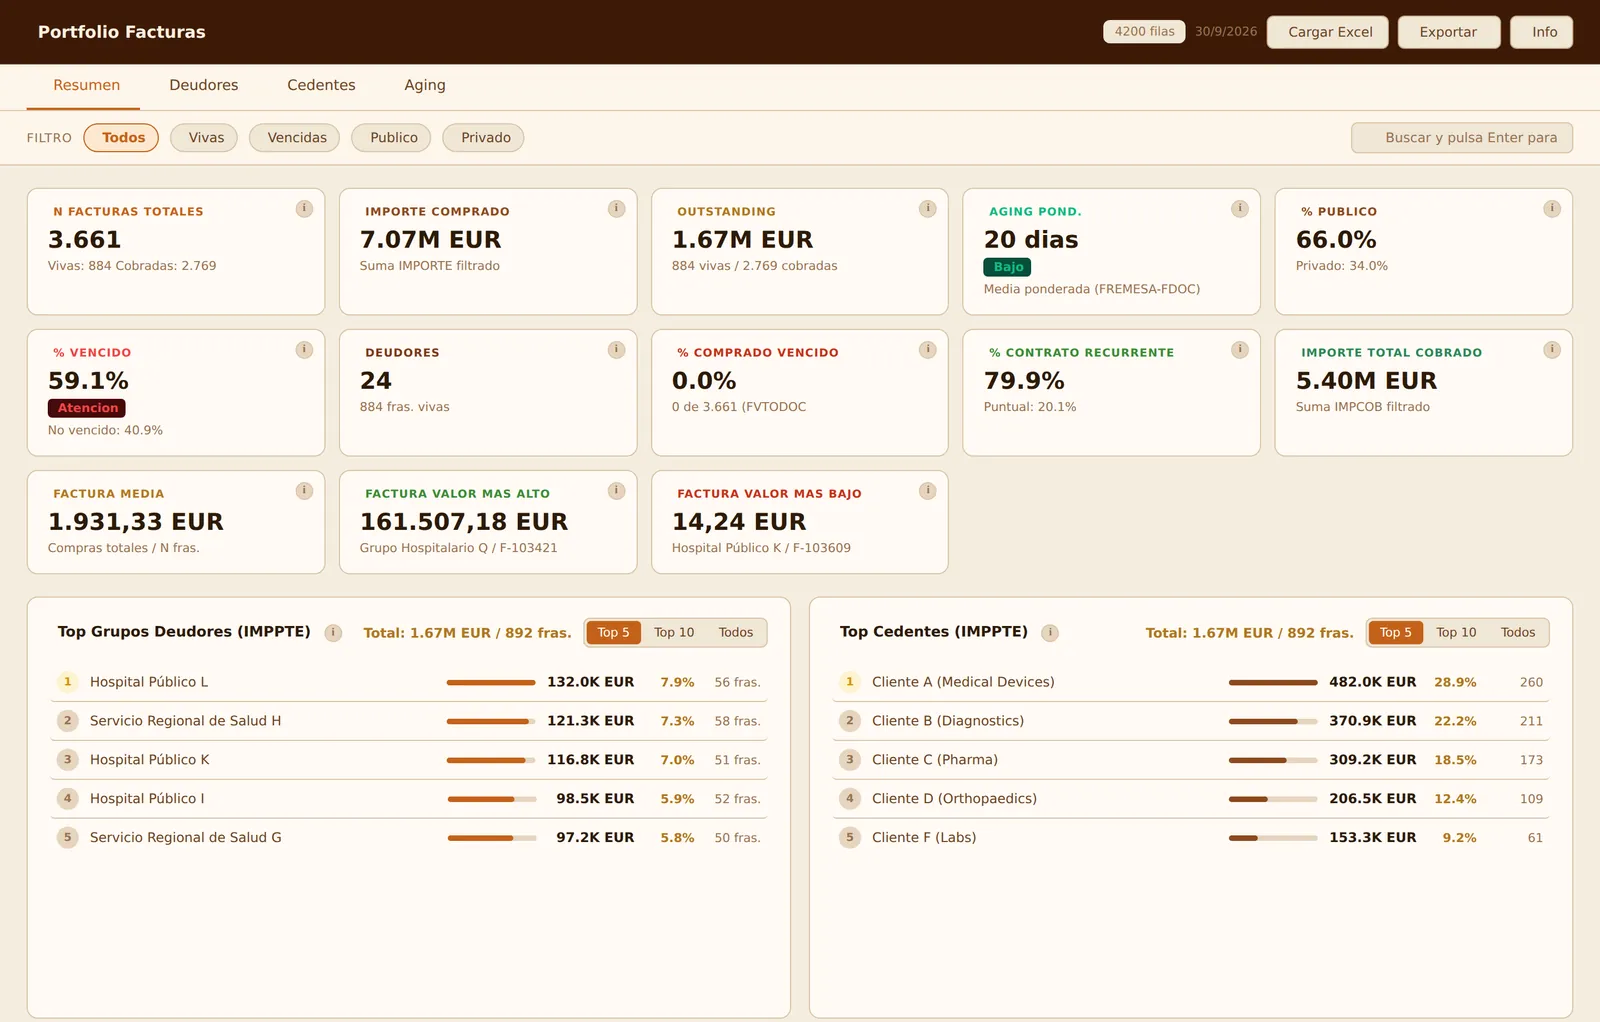Screen dimensions: 1600x1022
Task: Select the Cliente D (Orthopaedics) row
Action: pyautogui.click(x=1190, y=799)
